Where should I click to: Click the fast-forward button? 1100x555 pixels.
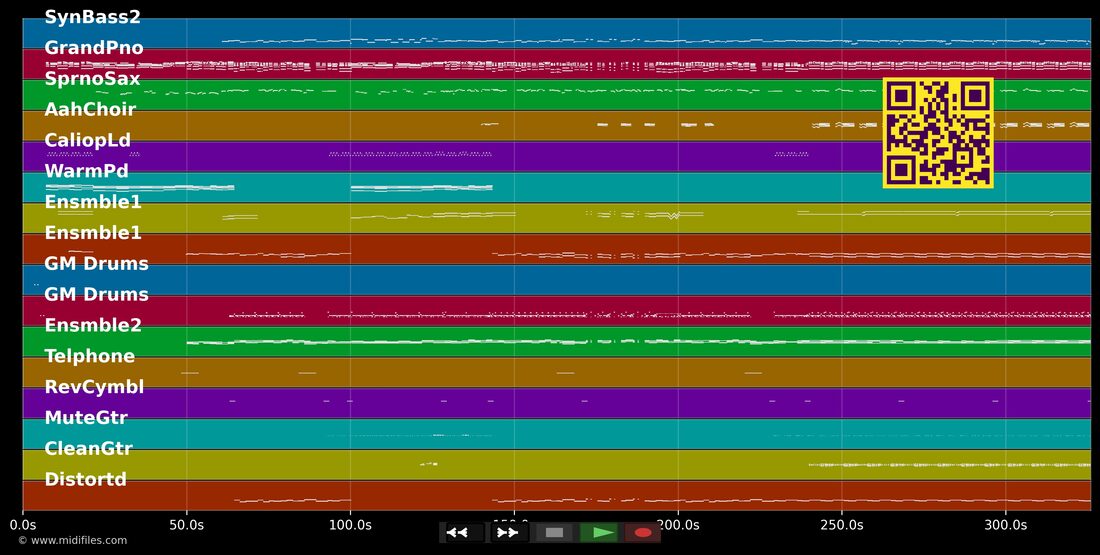(507, 533)
